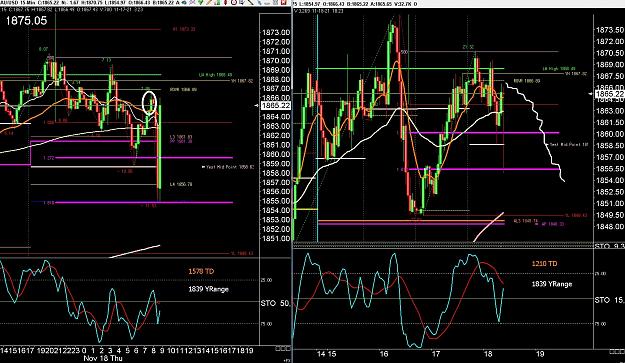Click day 19 on right chart time axis
The width and height of the screenshot is (625, 363).
(x=540, y=354)
